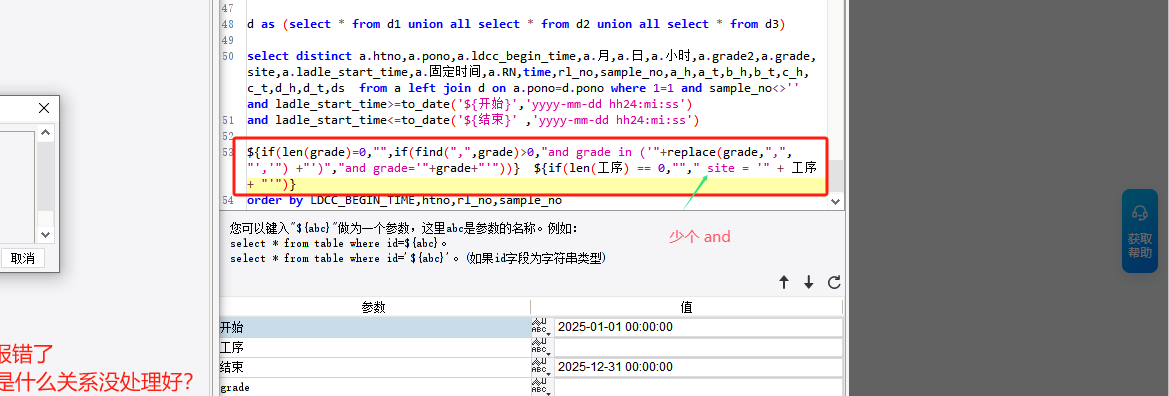The width and height of the screenshot is (1169, 396).
Task: Click dialog scrollbar down arrow
Action: pos(45,235)
